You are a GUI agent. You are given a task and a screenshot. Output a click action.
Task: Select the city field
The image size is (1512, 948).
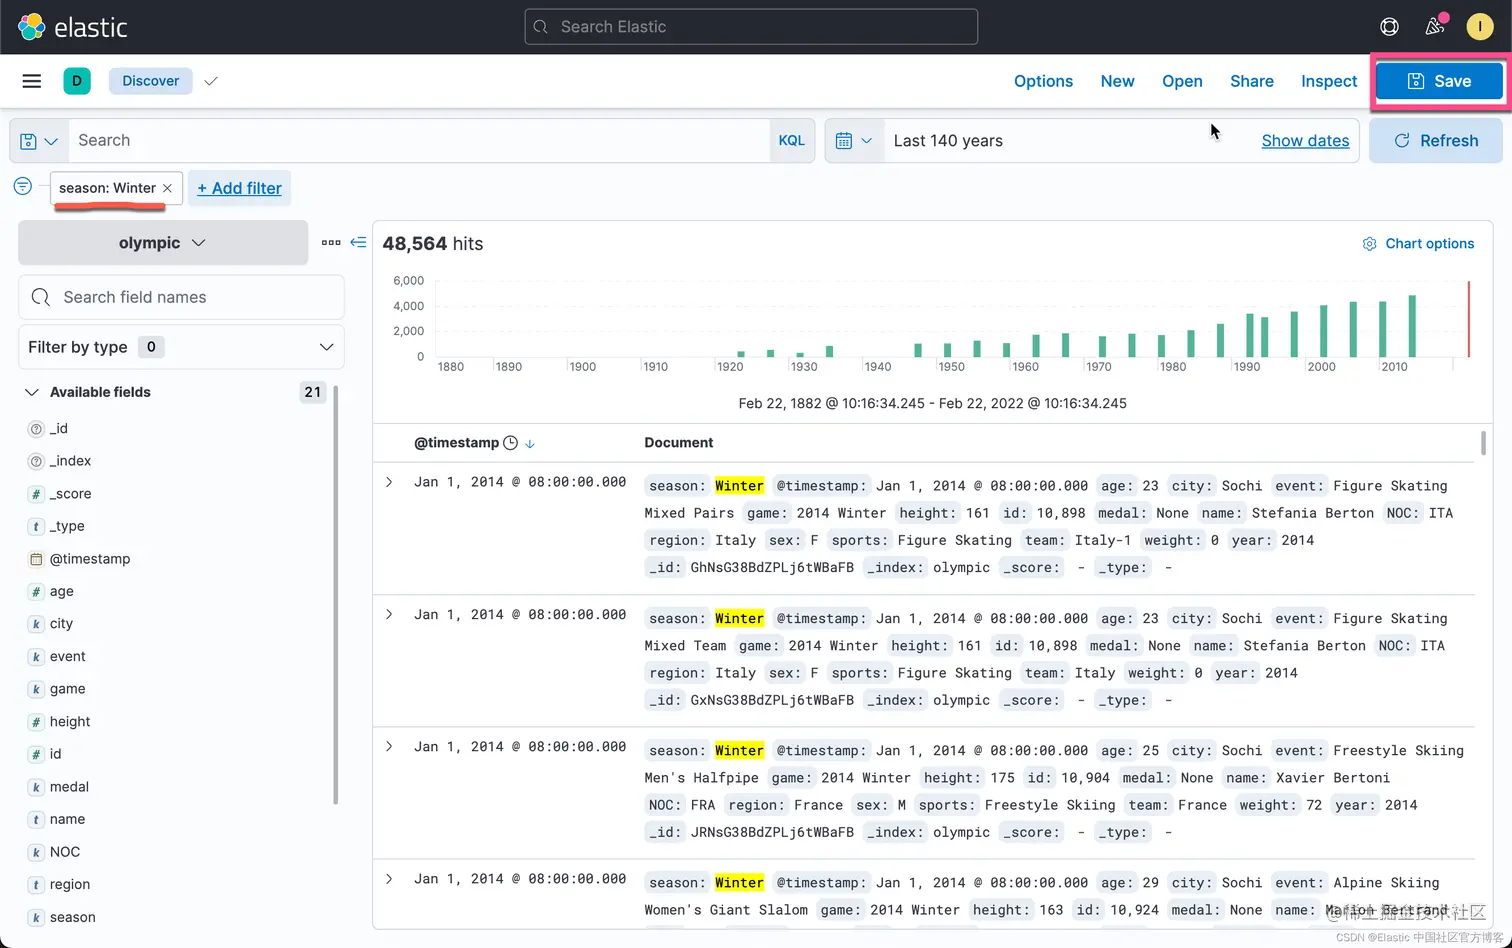(62, 624)
